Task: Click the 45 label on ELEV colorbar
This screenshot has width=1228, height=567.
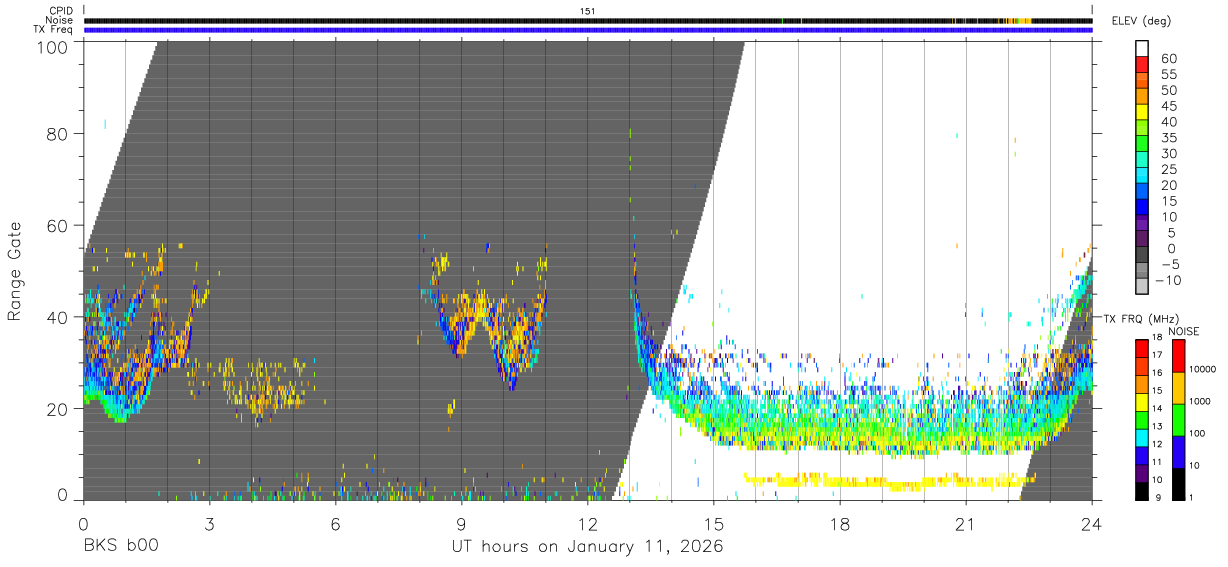Action: click(1167, 106)
